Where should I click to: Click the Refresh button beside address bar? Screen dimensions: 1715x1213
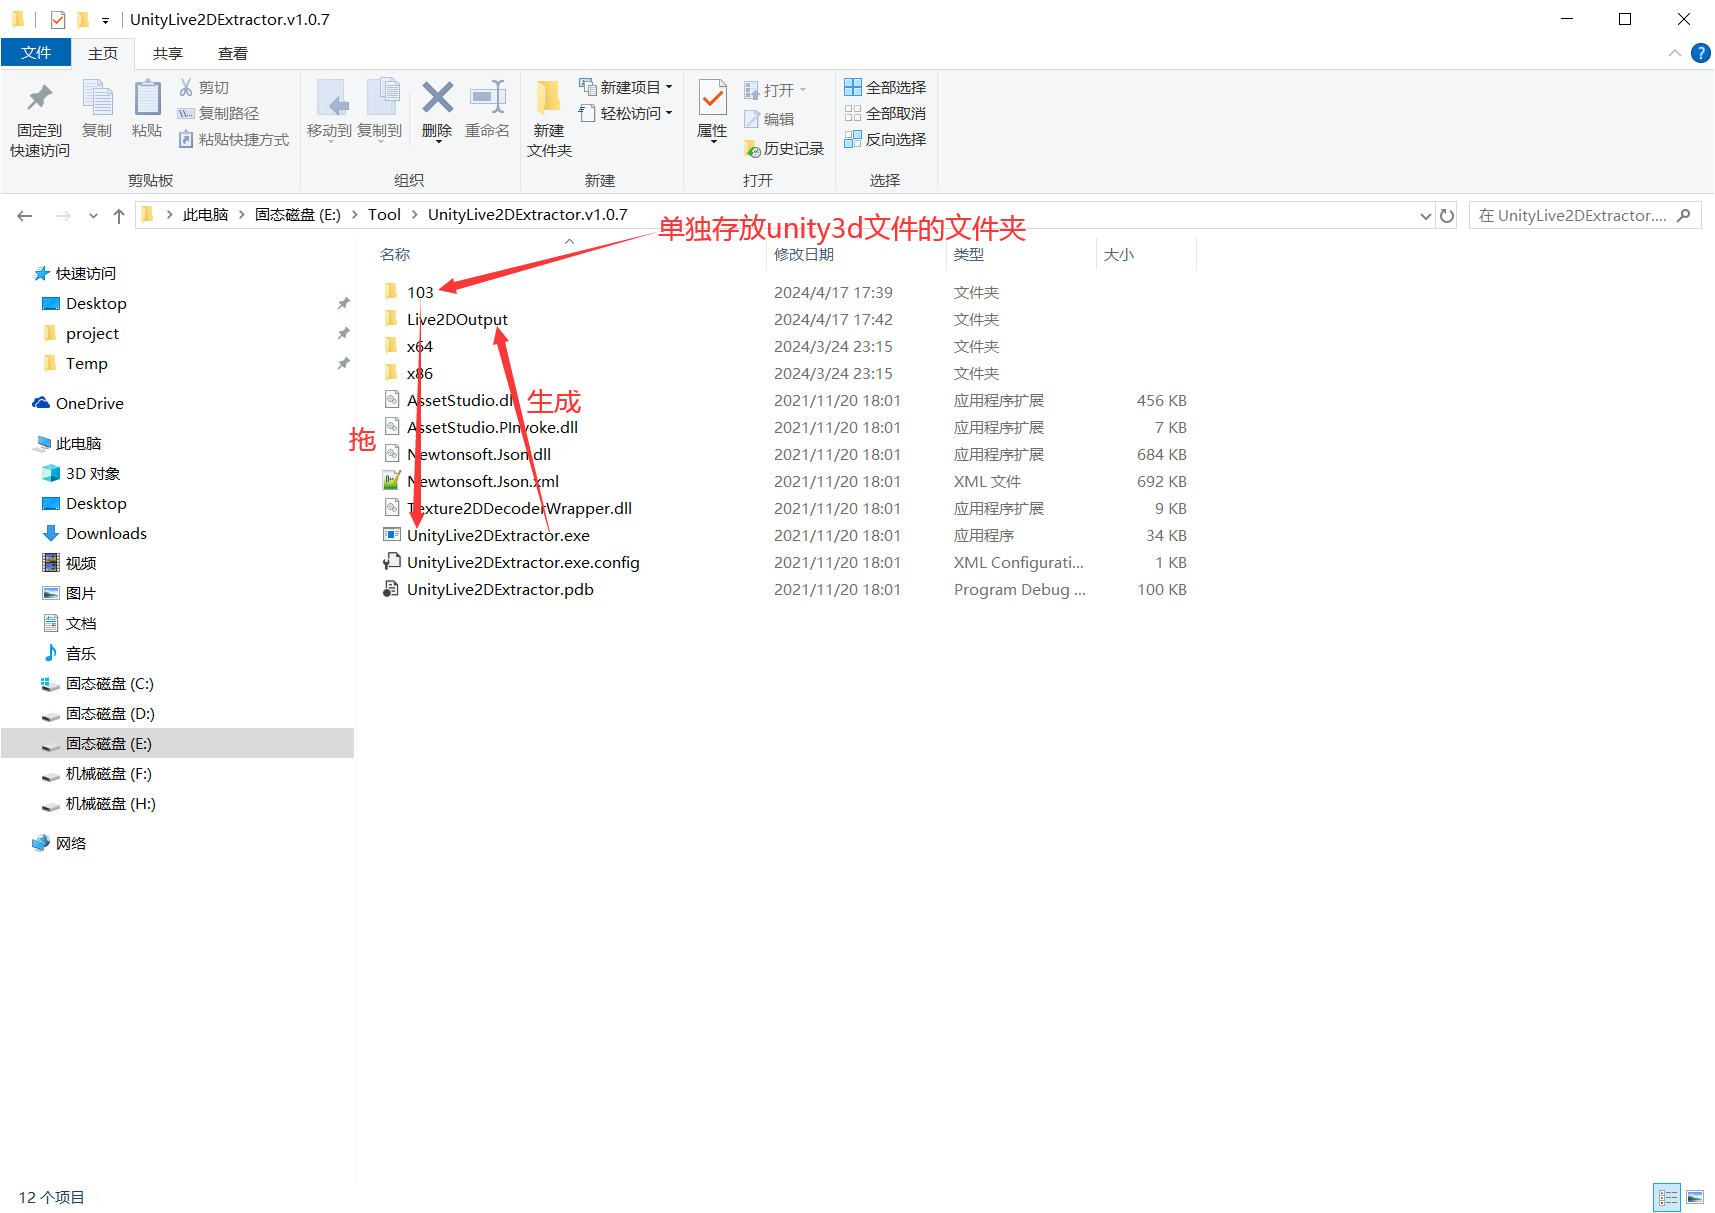(1447, 215)
